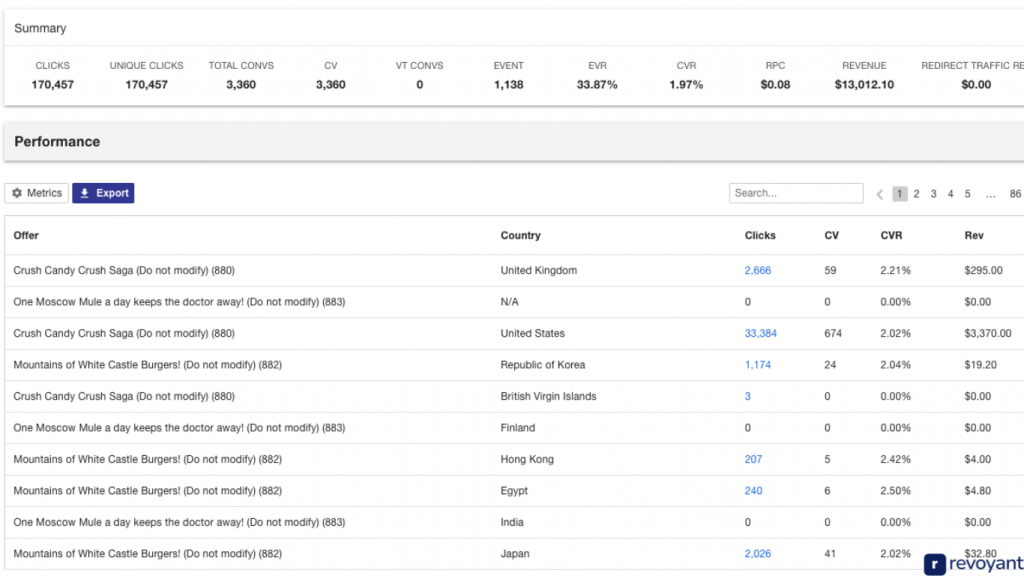Select the Republic of Korea cell
This screenshot has width=1024, height=576.
[x=543, y=364]
